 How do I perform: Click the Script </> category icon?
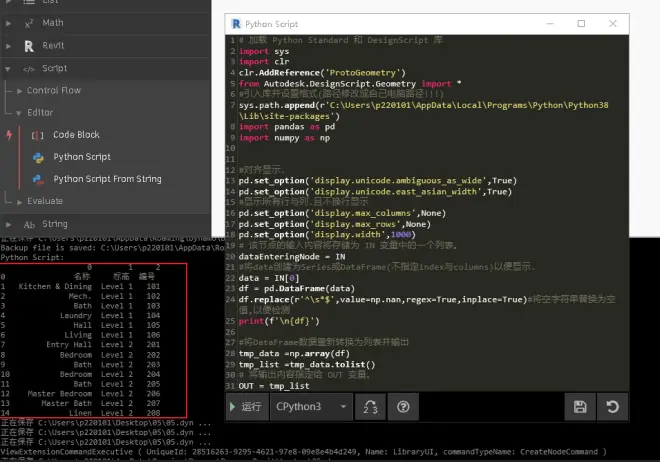coord(29,69)
